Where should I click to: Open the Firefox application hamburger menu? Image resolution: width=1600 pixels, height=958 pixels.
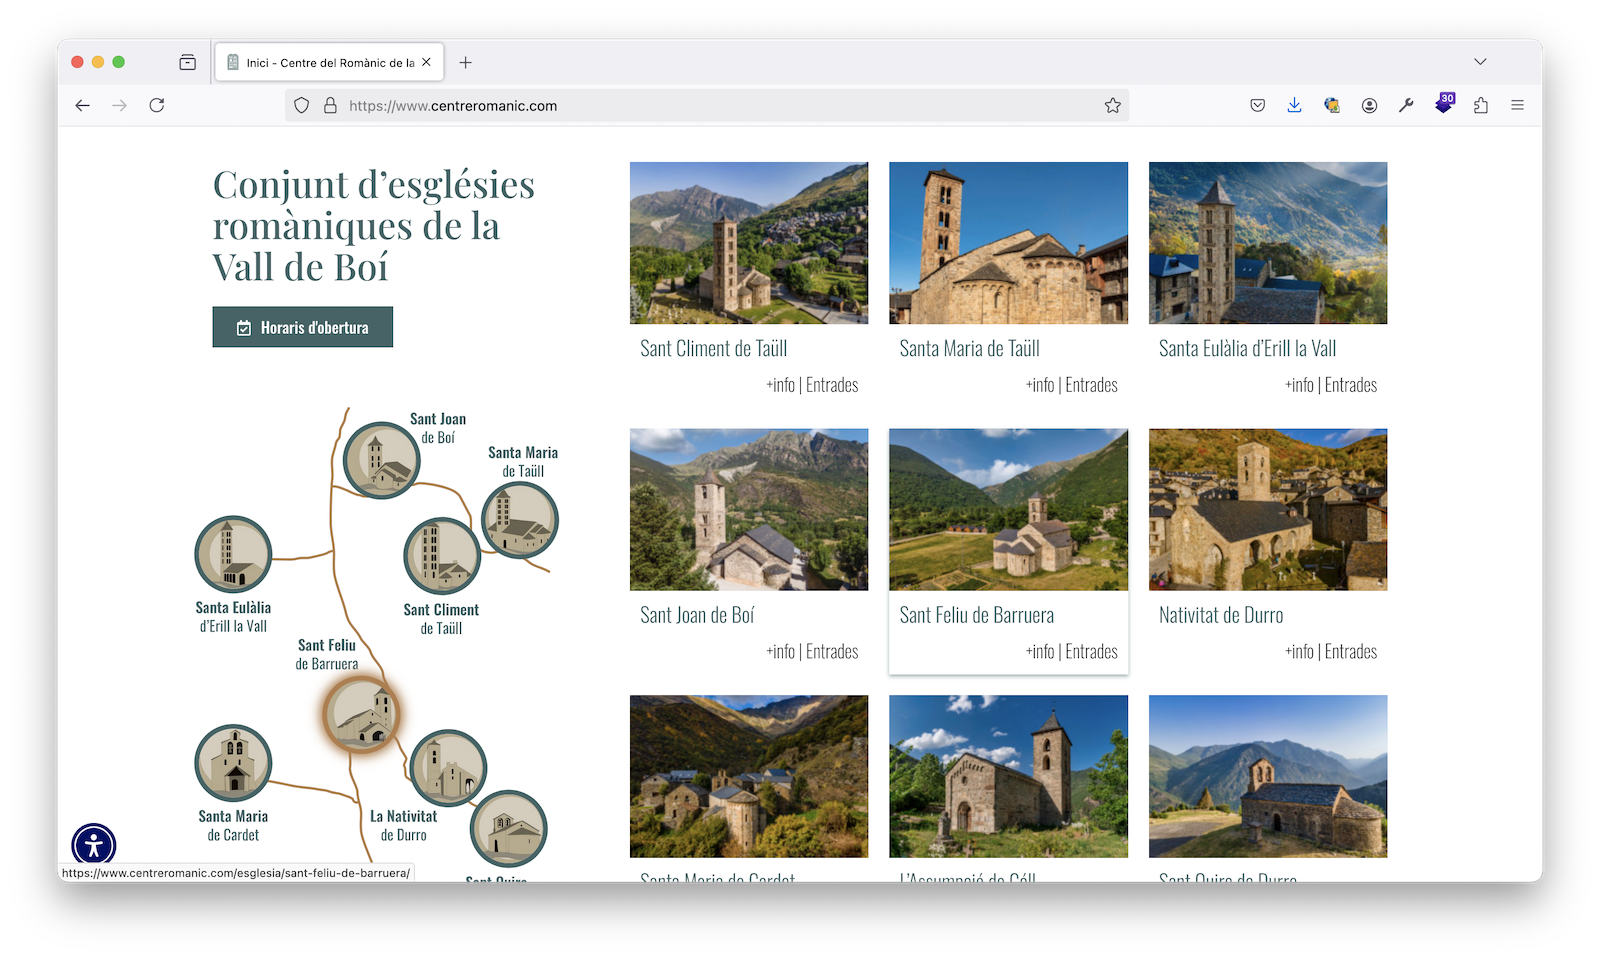(x=1517, y=105)
